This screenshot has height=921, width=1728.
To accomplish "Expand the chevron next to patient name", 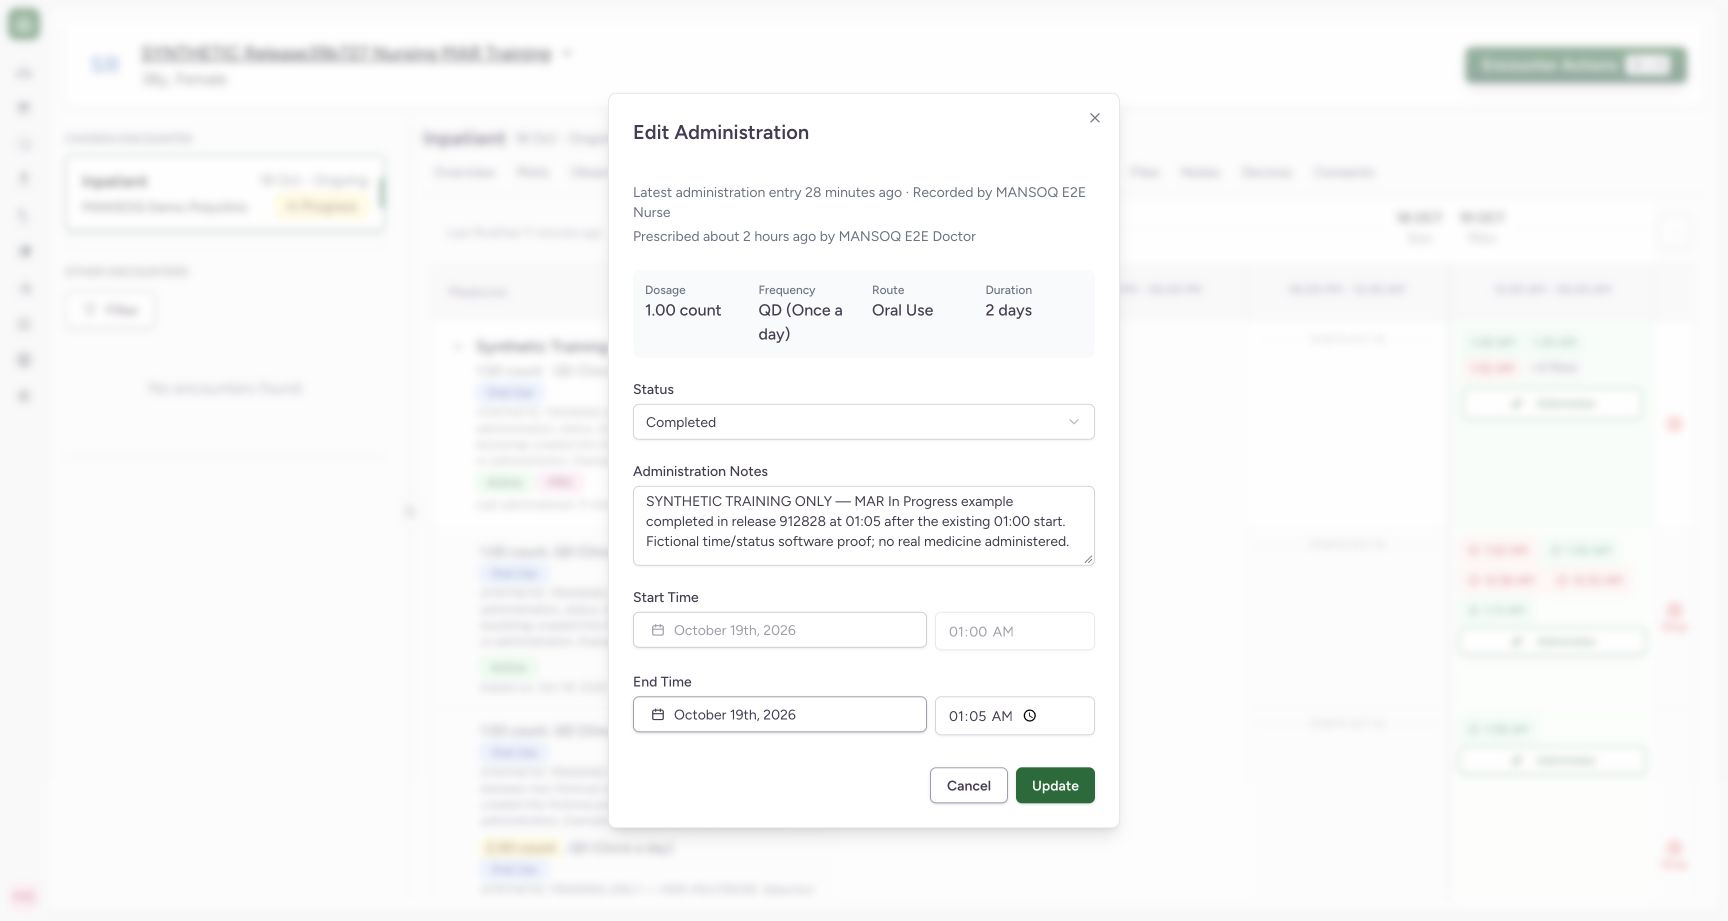I will point(567,53).
